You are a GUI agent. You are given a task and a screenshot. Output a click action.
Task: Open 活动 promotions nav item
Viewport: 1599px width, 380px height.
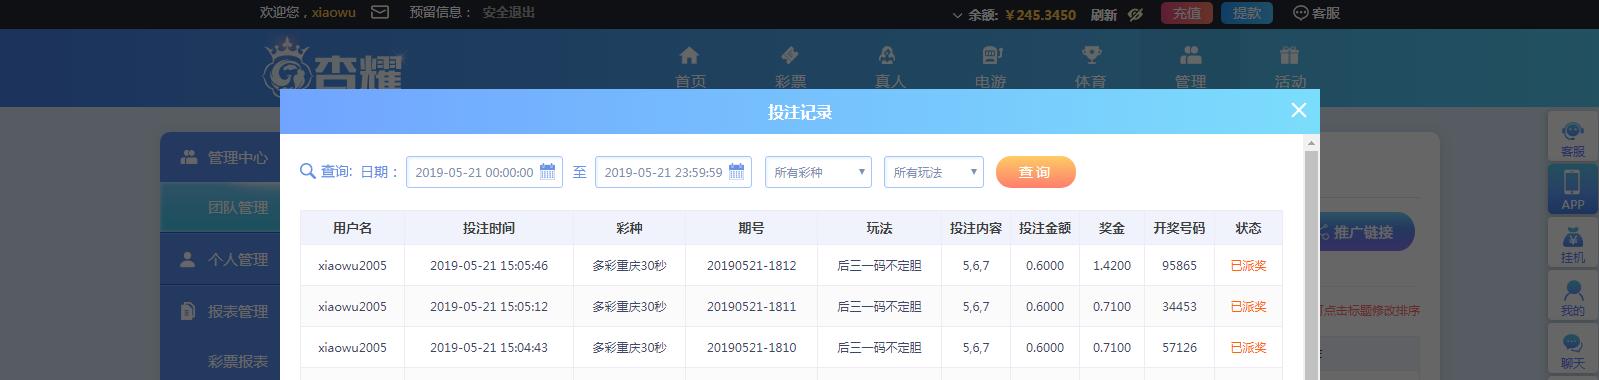tap(1290, 67)
